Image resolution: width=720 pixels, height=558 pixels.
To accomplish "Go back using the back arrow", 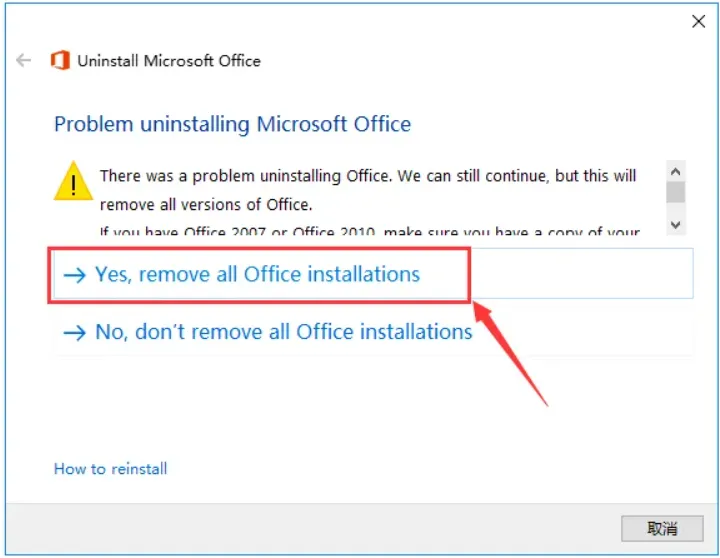I will pos(24,61).
